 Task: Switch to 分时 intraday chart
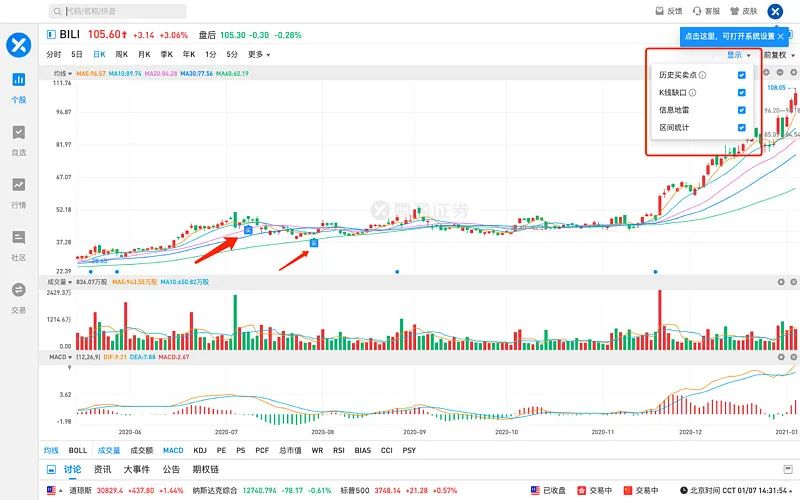(x=54, y=54)
